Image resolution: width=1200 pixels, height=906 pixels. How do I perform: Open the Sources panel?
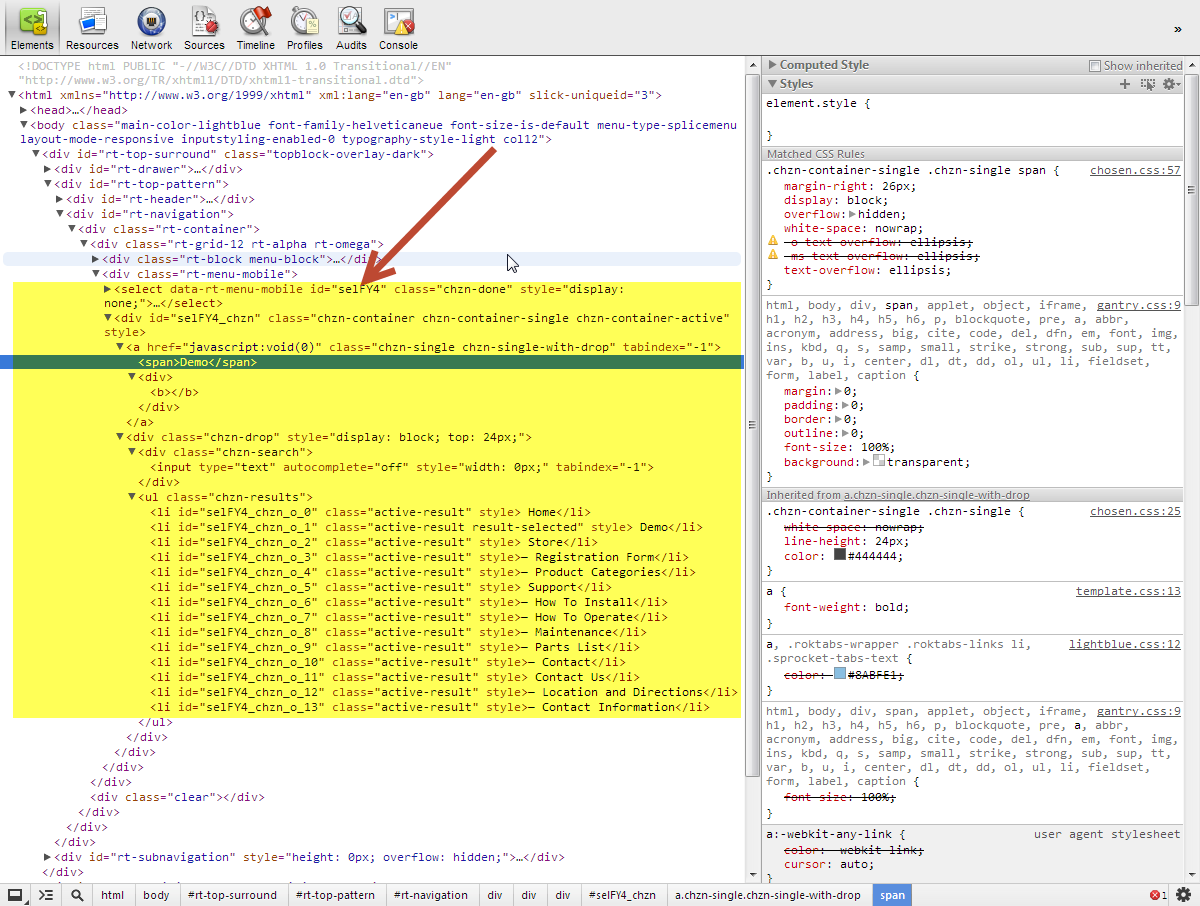[204, 27]
